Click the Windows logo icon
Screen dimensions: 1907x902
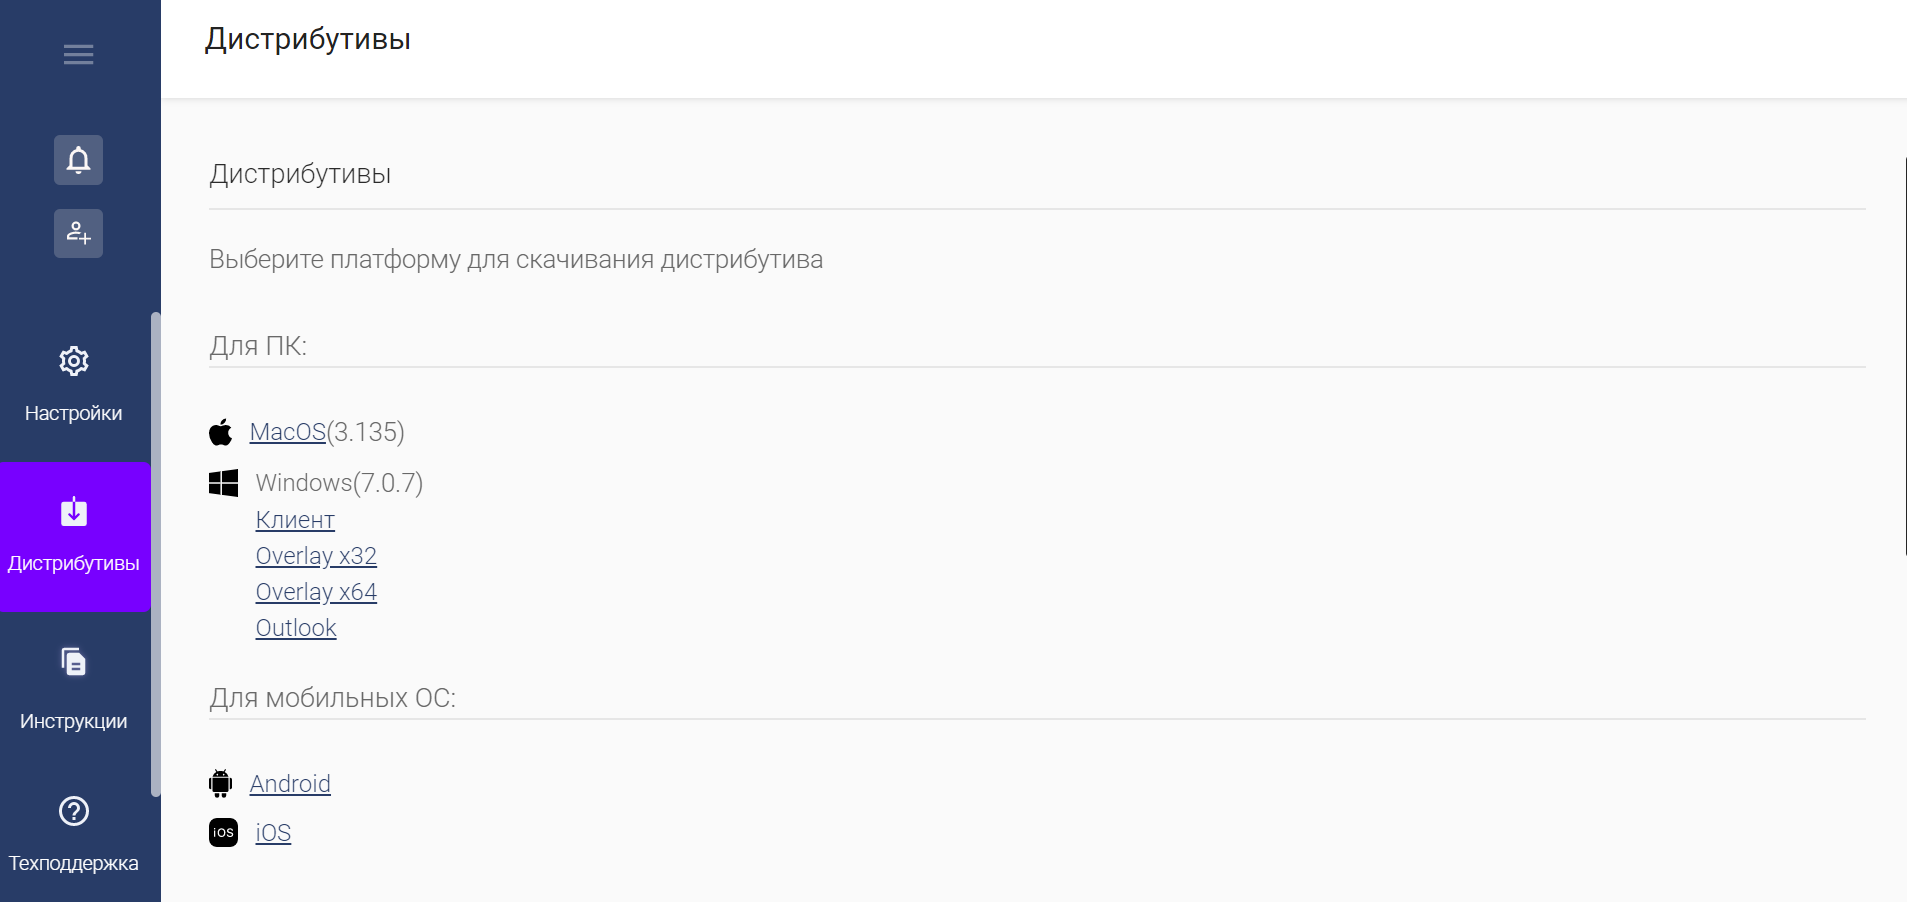[223, 483]
